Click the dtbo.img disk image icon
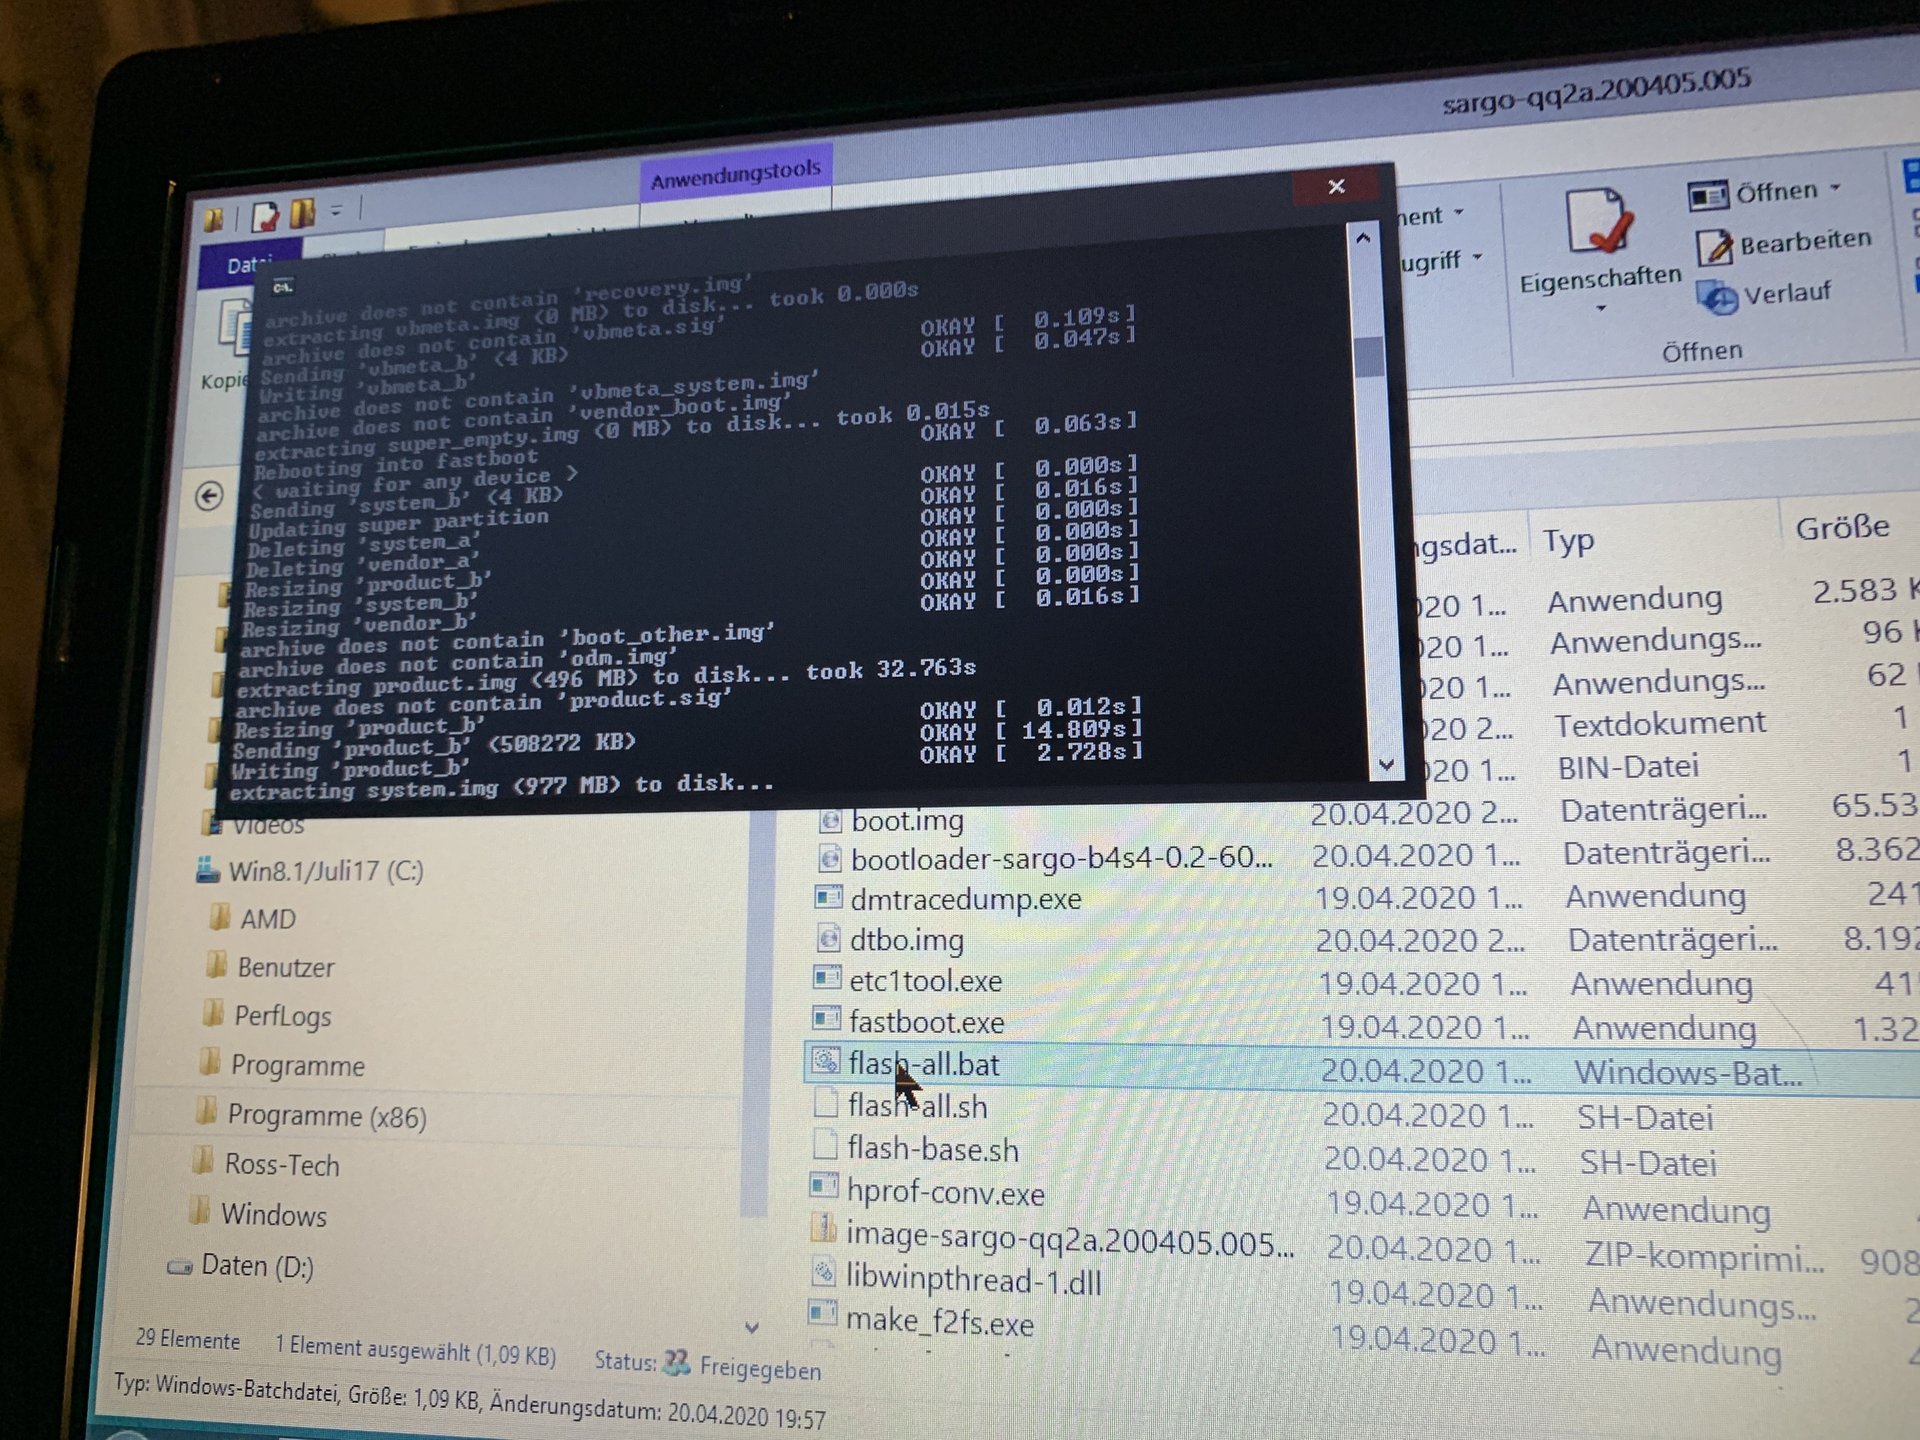Screen dimensions: 1920x1440 pos(828,938)
